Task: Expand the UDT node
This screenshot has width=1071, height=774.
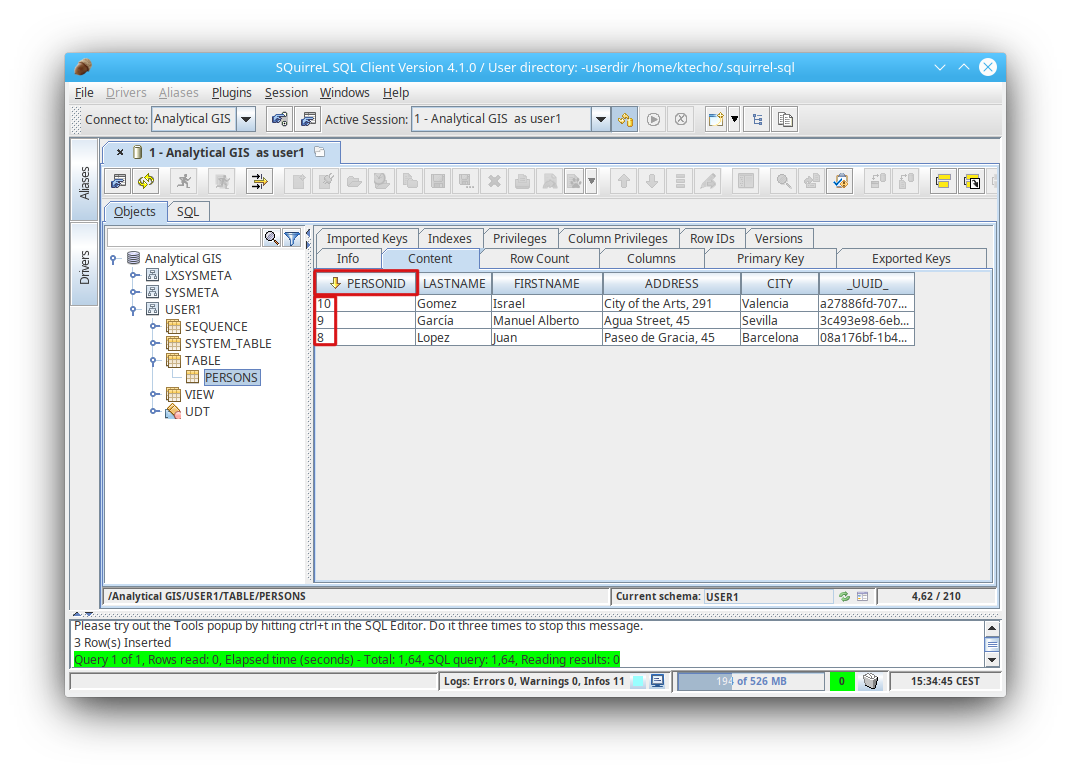Action: coord(154,411)
